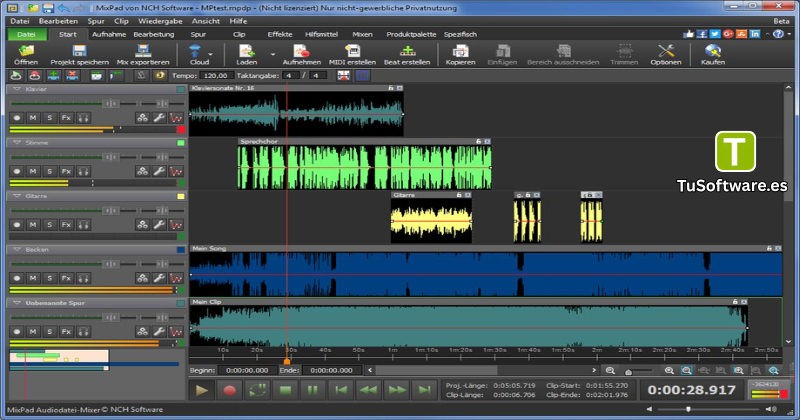800x420 pixels.
Task: Click the Klavier track color swatch
Action: 181,89
